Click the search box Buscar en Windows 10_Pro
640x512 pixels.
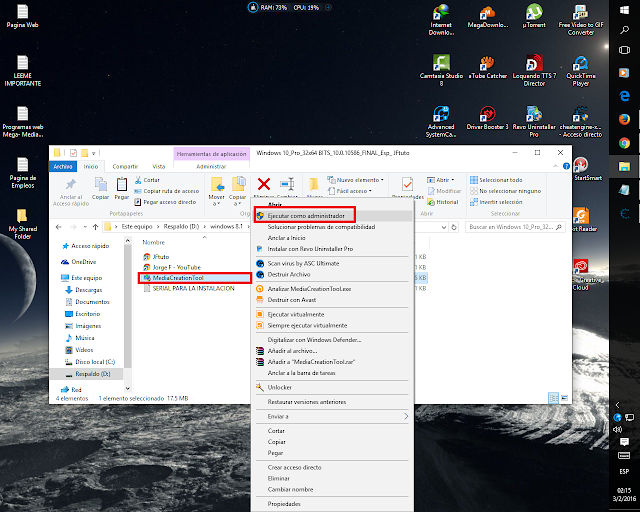tap(515, 227)
